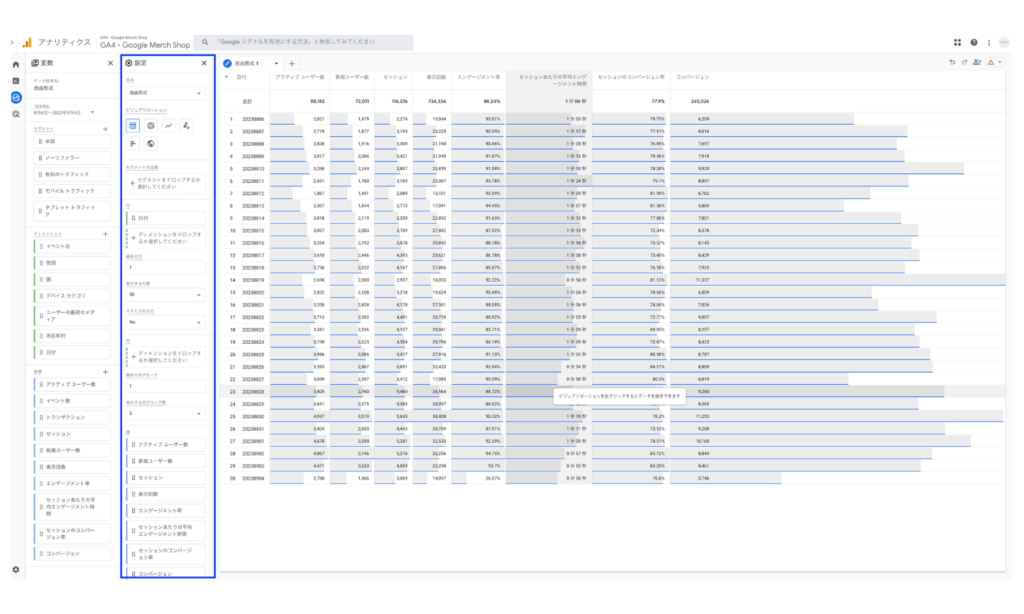Viewport: 1024px width, 614px height.
Task: Click the first row input field
Action: [165, 267]
